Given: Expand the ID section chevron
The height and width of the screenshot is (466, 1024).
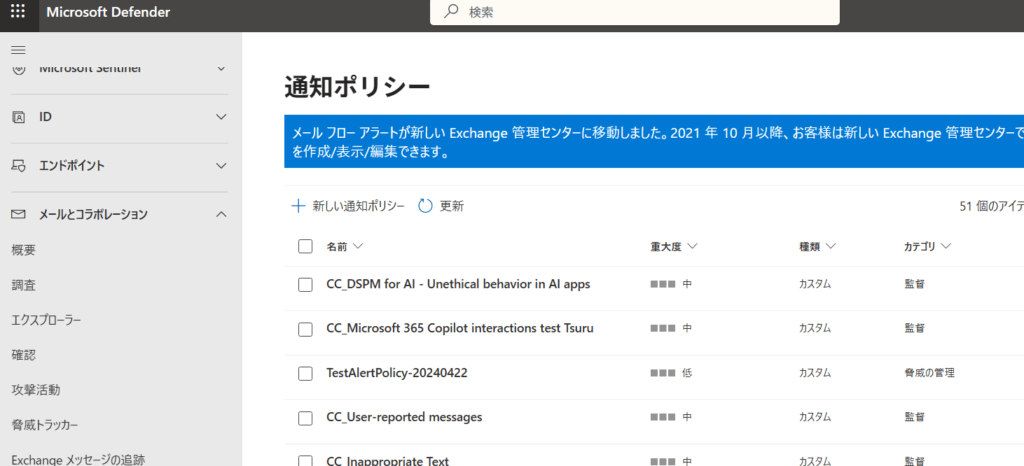Looking at the screenshot, I should click(222, 117).
